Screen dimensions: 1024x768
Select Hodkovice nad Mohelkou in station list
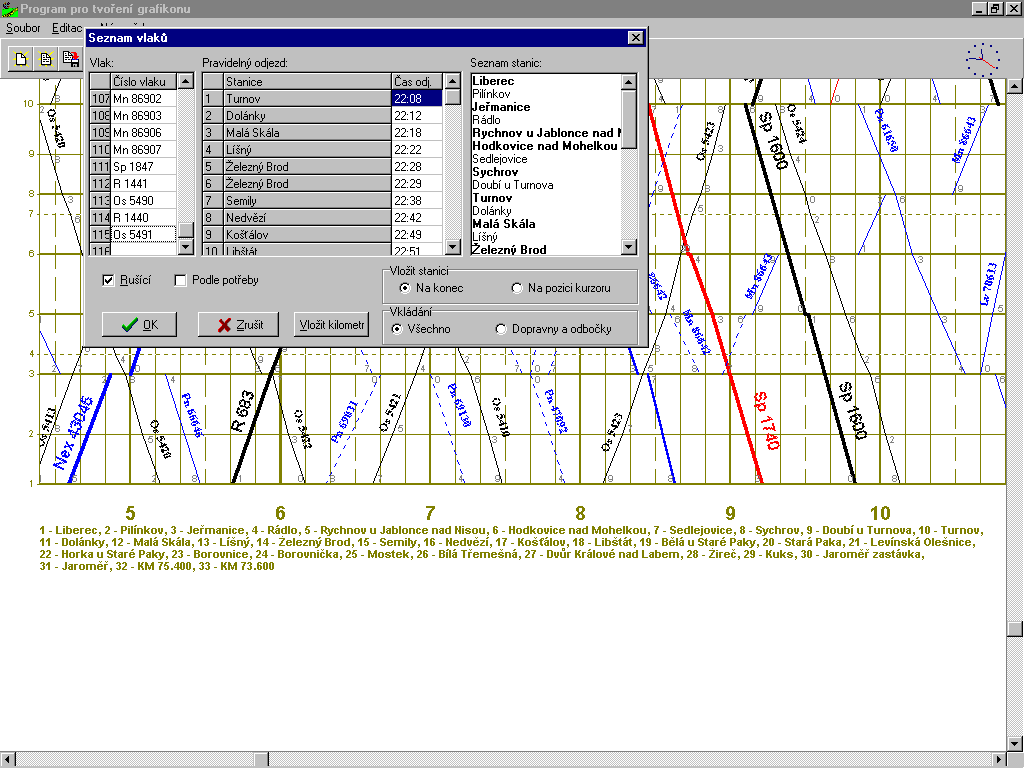point(545,146)
